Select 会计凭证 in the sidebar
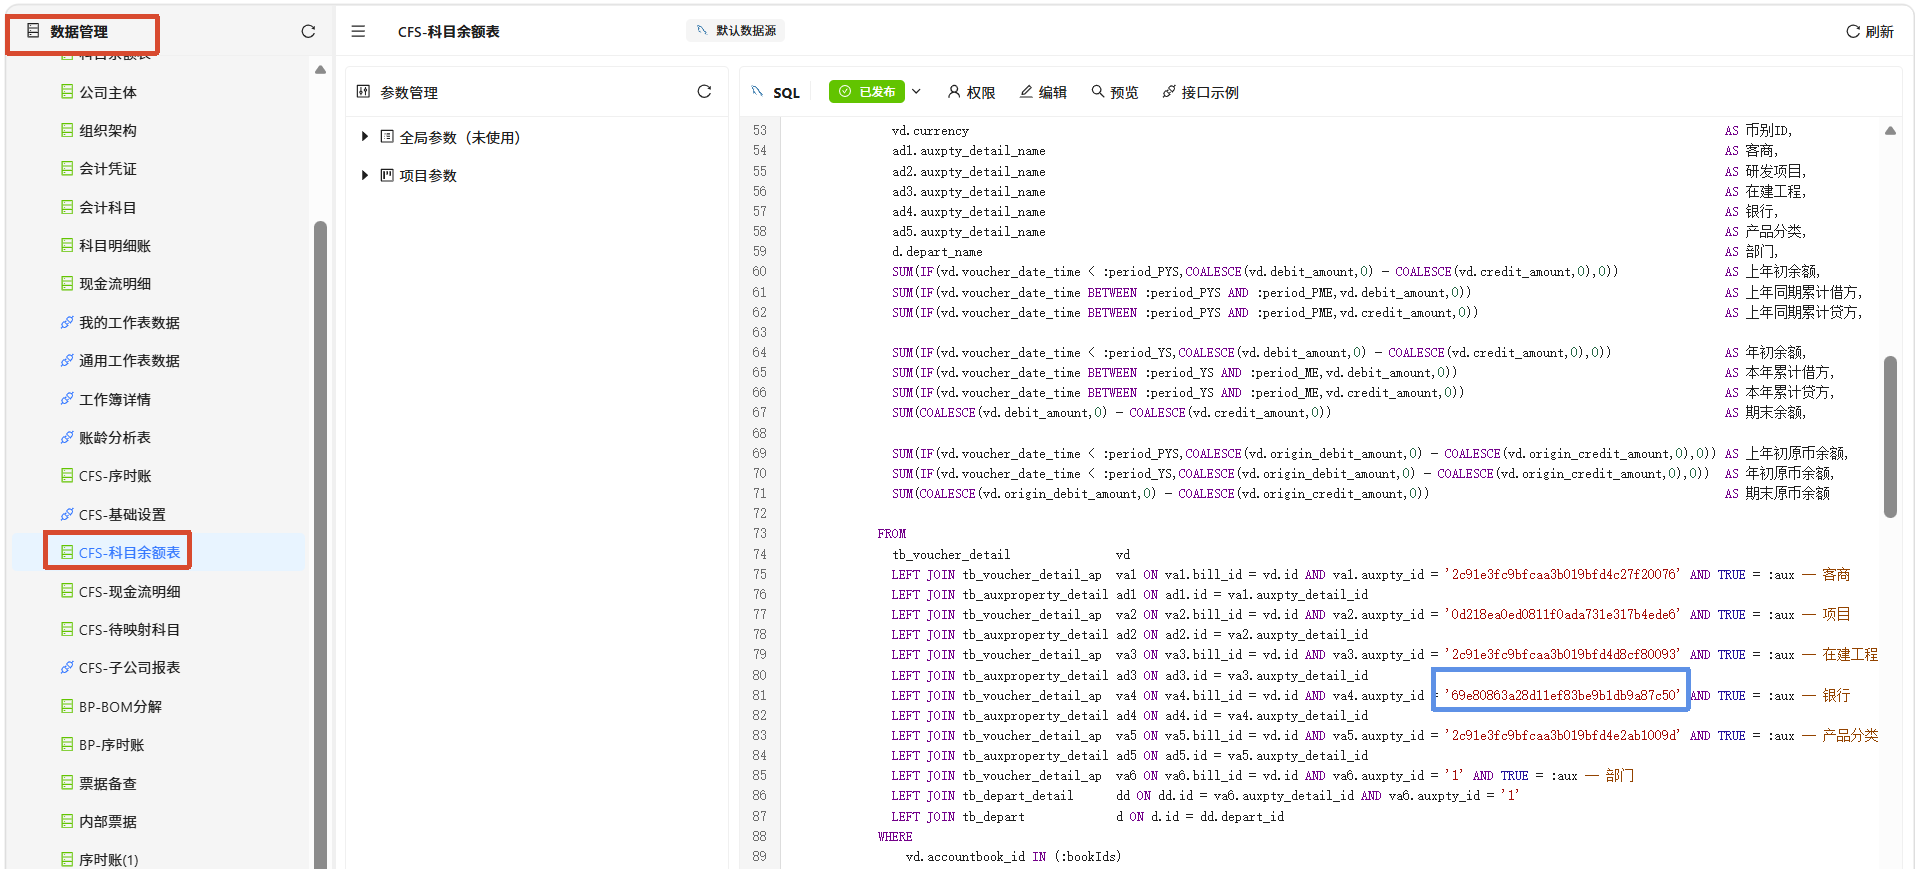The height and width of the screenshot is (869, 1916). [108, 169]
